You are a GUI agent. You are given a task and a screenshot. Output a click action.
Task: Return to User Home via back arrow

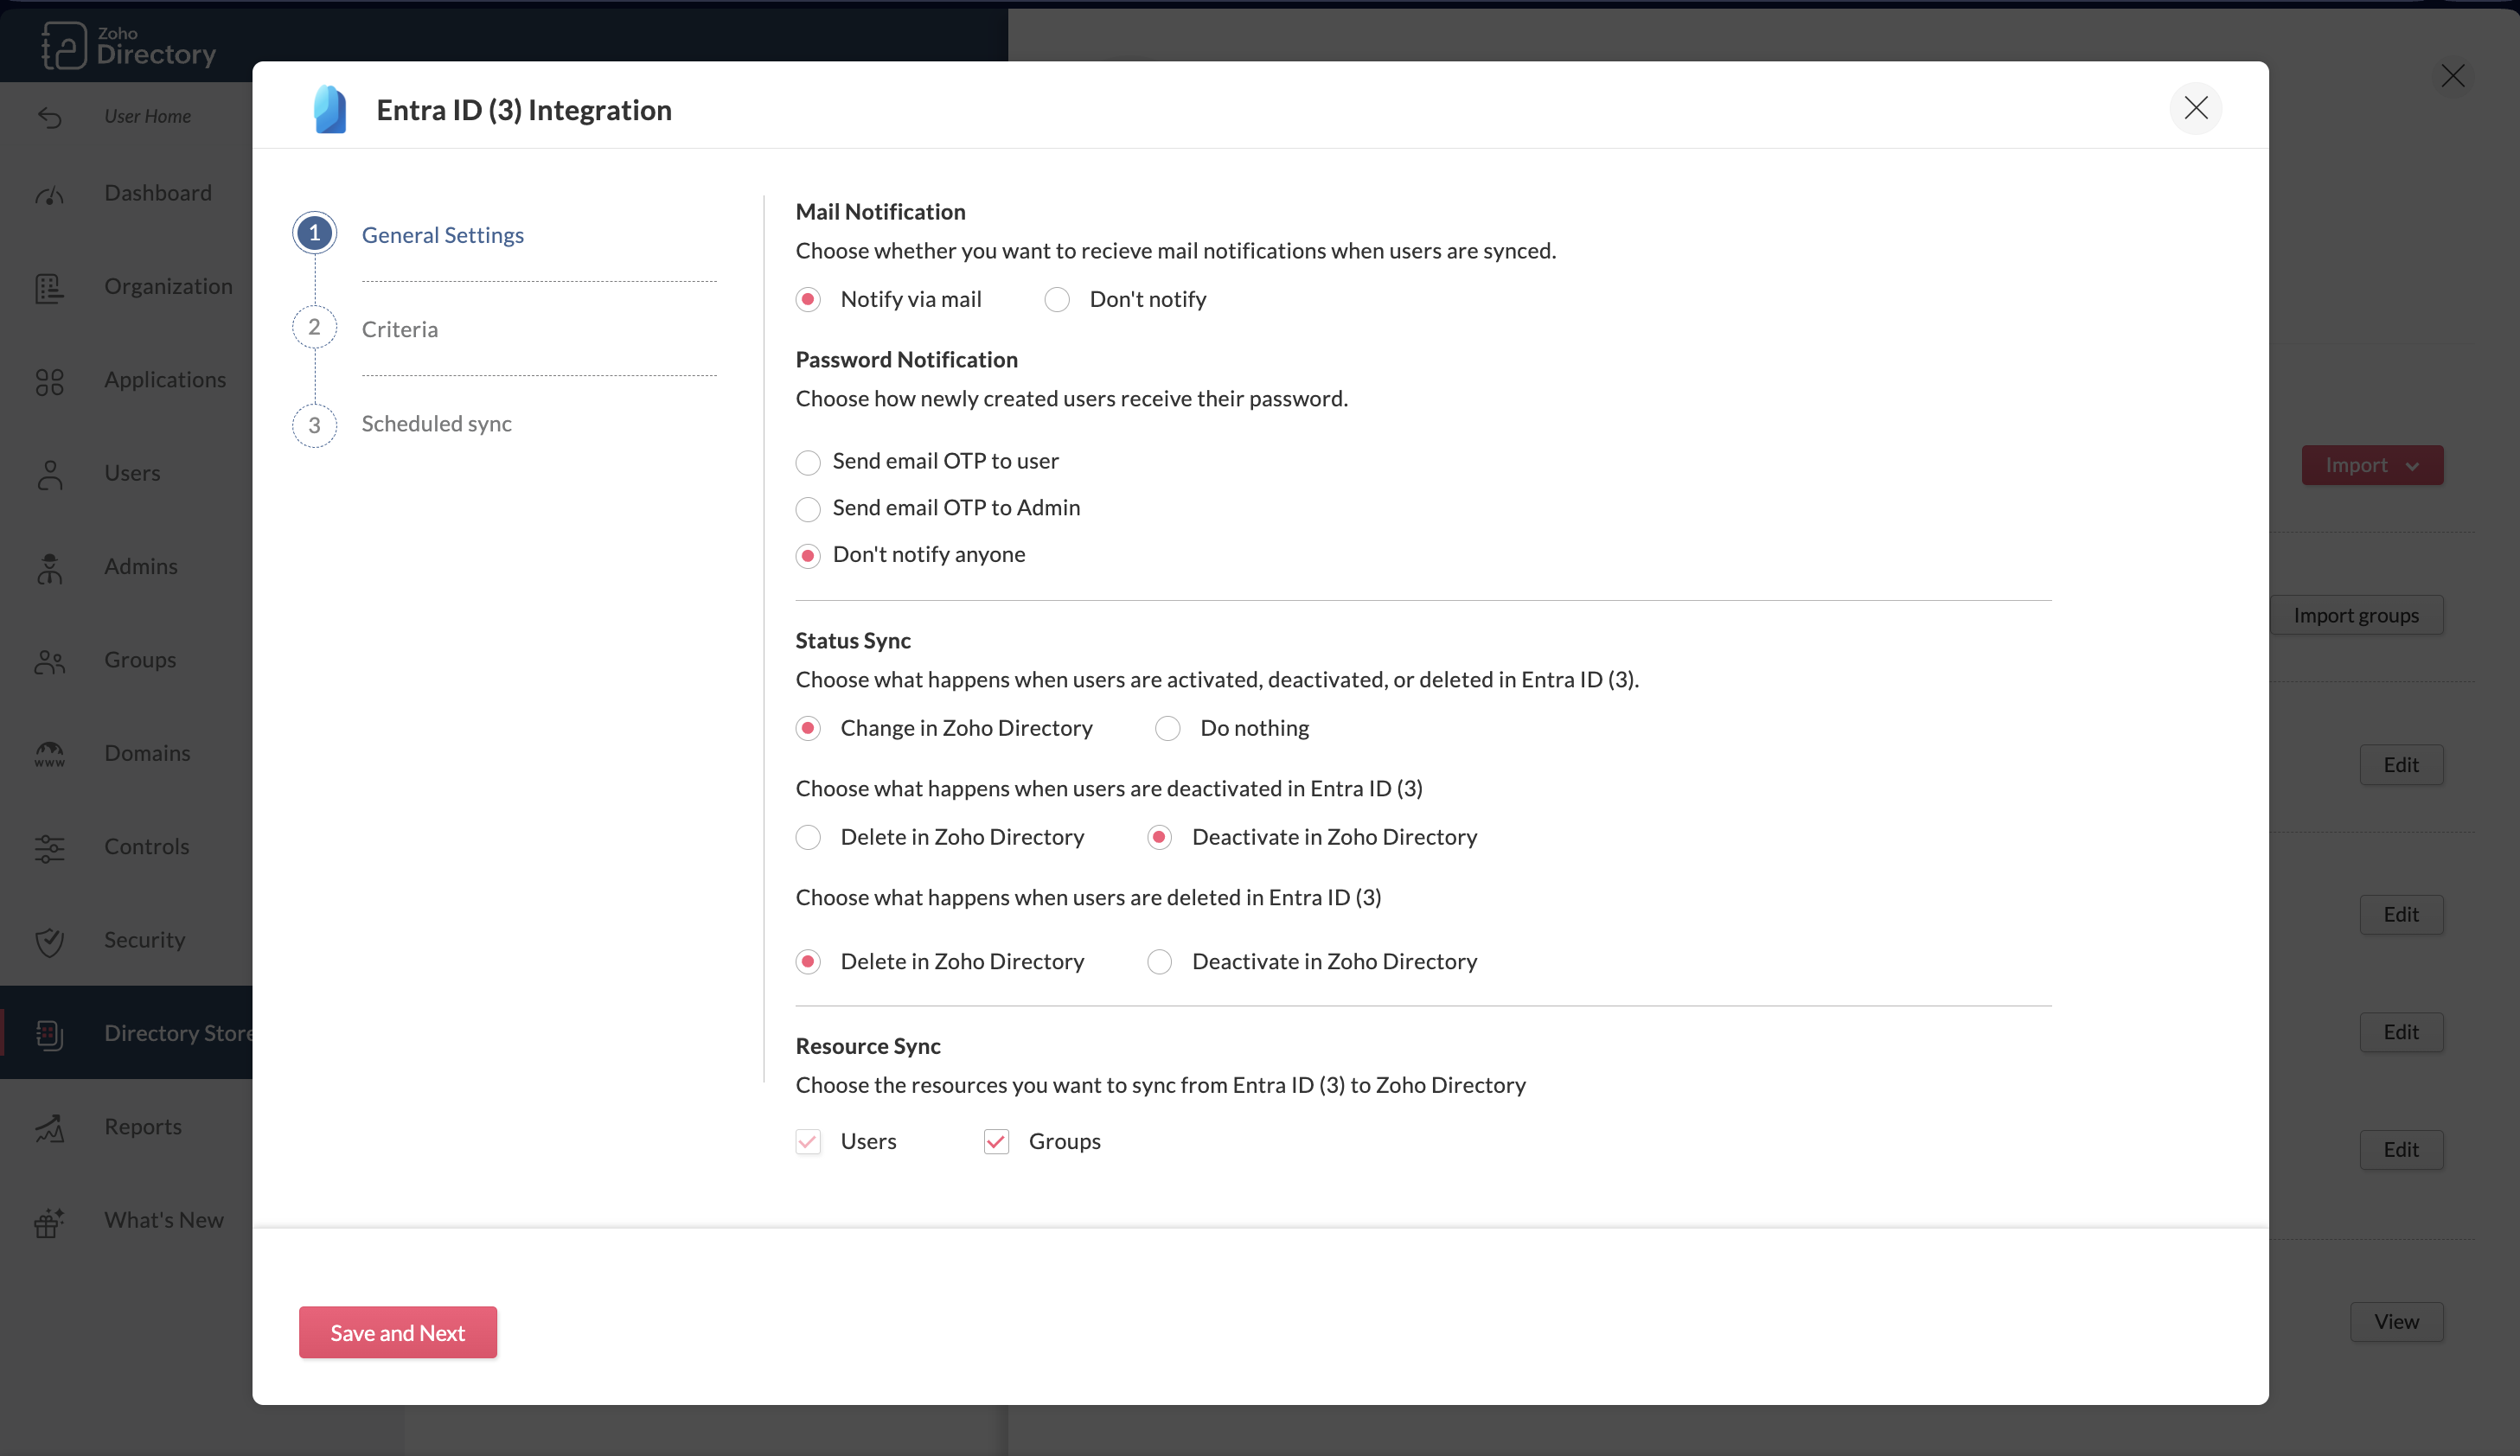tap(49, 117)
